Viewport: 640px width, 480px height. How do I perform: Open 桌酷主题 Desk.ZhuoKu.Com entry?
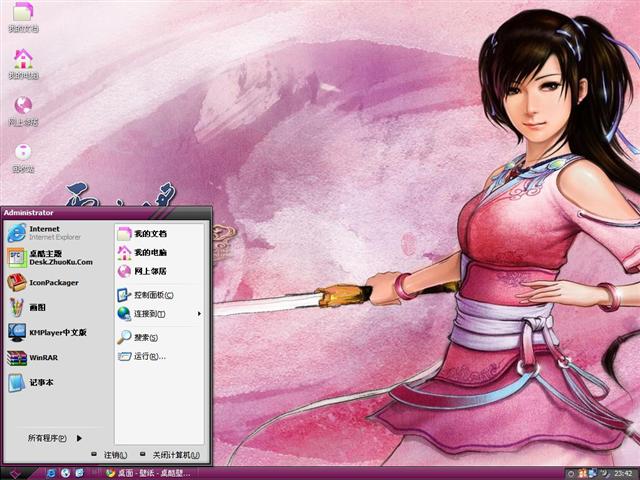(x=50, y=258)
